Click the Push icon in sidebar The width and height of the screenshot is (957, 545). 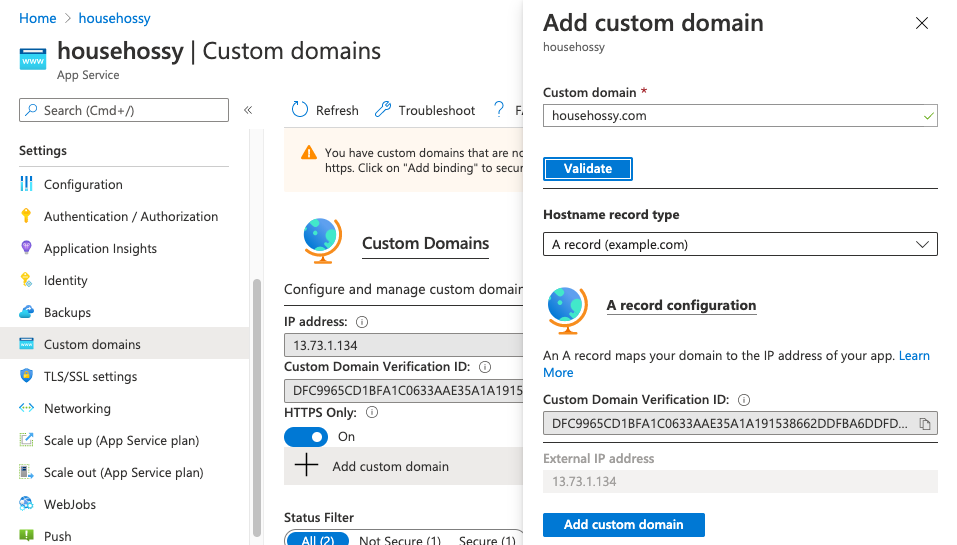click(26, 535)
